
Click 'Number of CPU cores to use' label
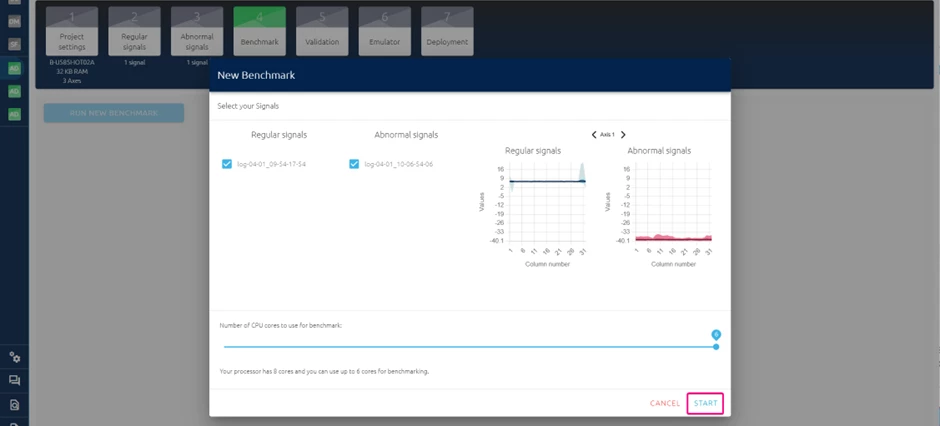tap(281, 325)
